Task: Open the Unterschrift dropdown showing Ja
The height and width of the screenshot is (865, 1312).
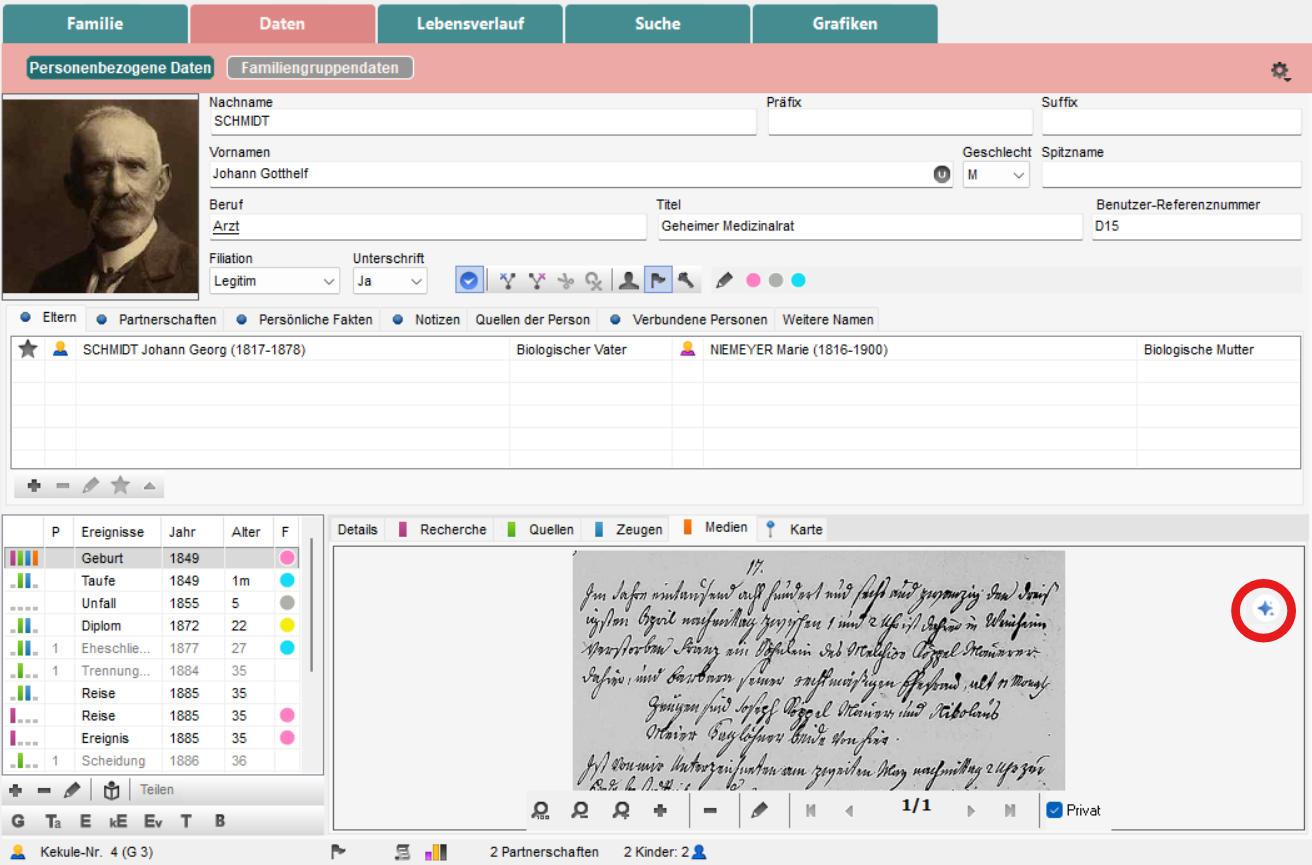Action: point(390,281)
